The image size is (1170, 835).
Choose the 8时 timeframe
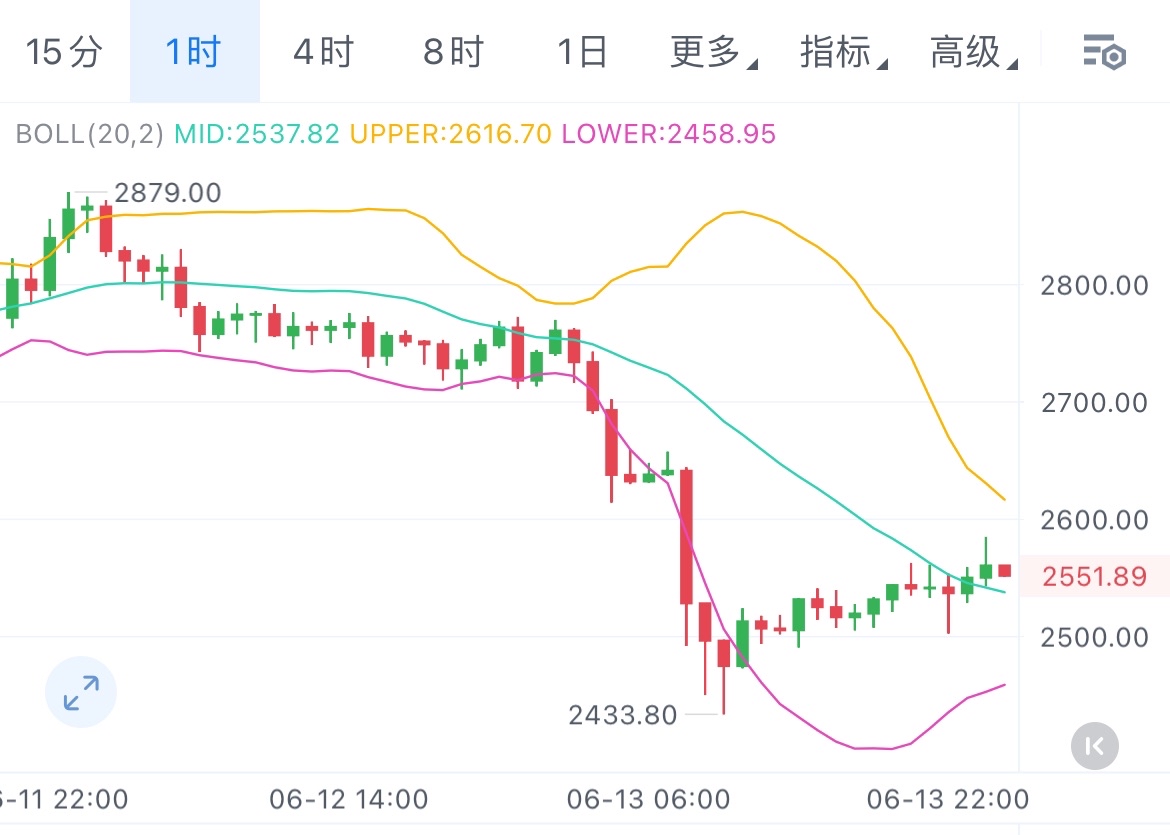453,51
